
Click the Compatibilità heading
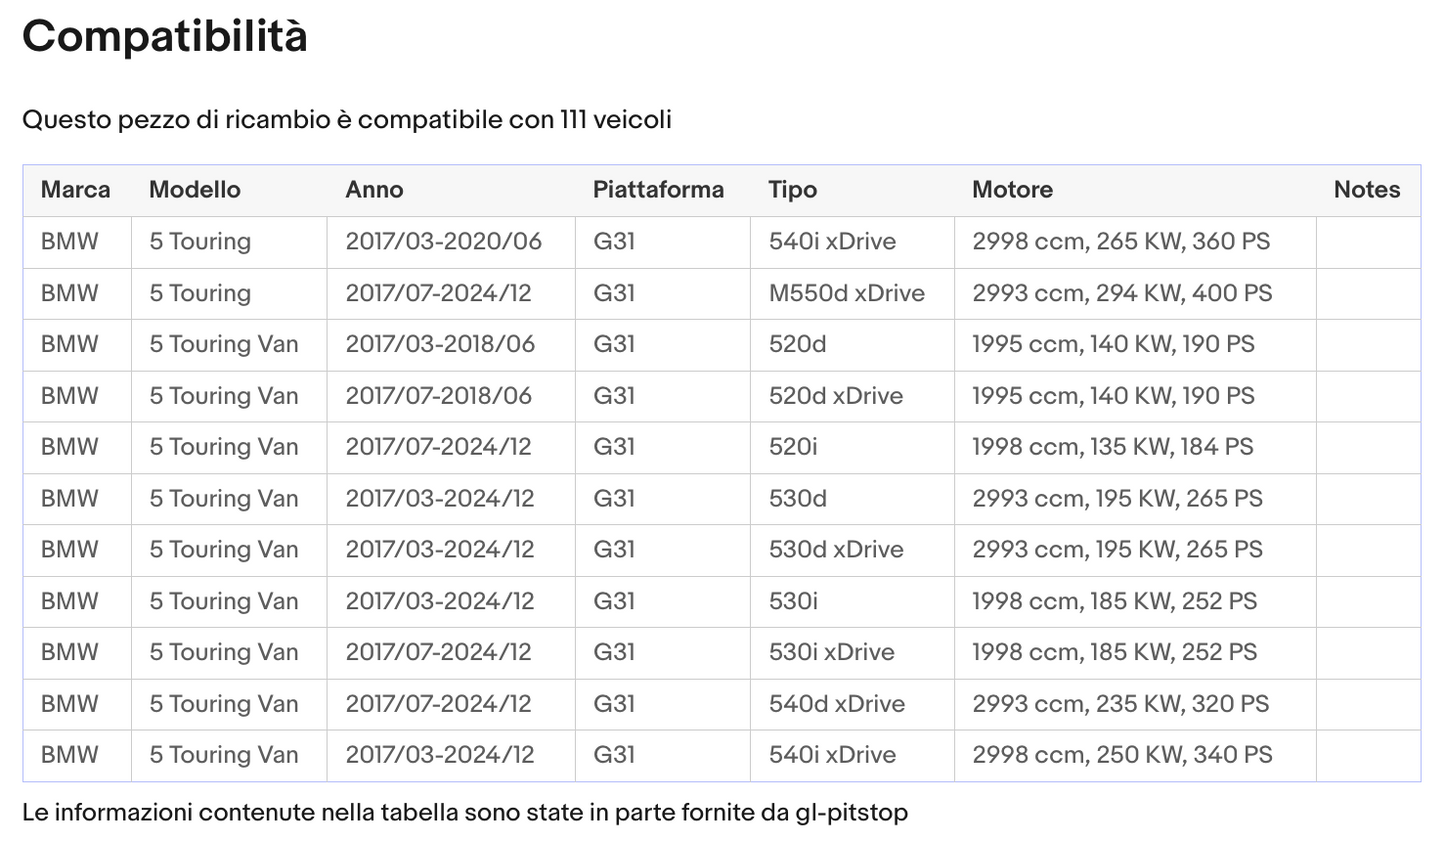pos(165,37)
